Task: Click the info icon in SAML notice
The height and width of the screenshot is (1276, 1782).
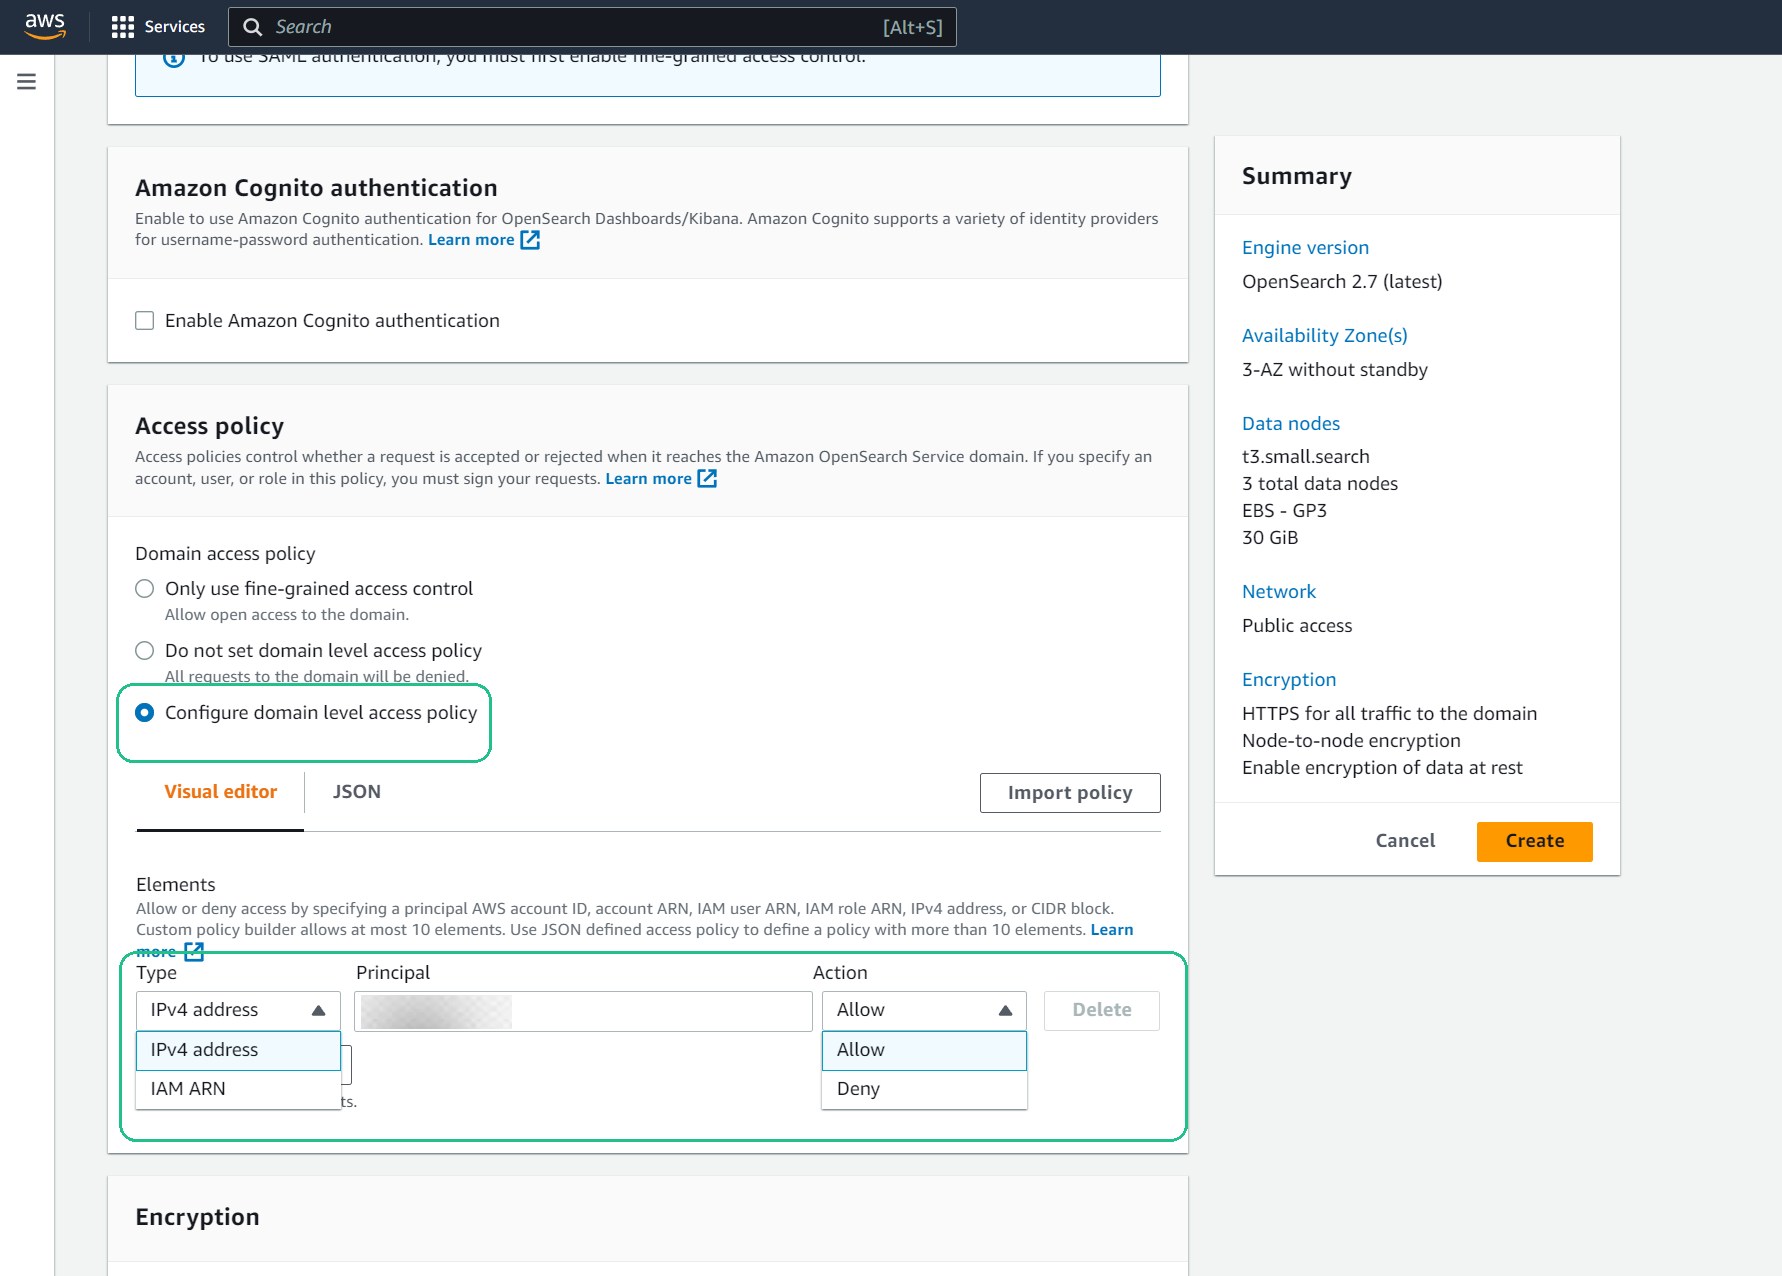Action: click(x=174, y=58)
